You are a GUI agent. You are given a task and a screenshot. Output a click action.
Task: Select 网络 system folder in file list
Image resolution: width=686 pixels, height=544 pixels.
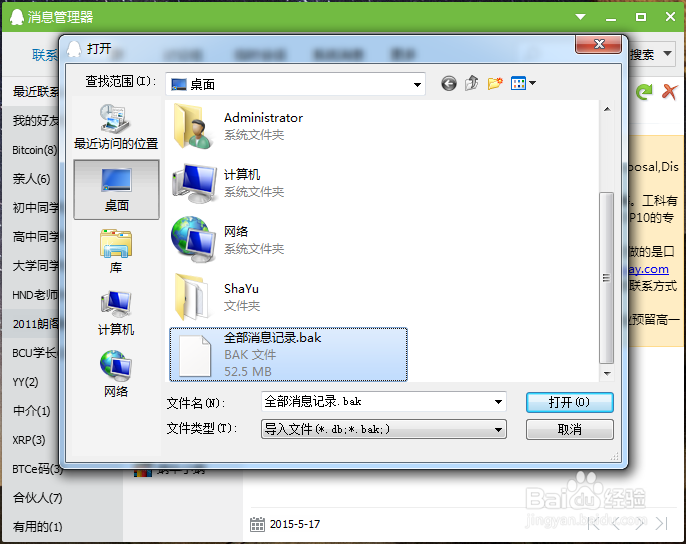[228, 240]
